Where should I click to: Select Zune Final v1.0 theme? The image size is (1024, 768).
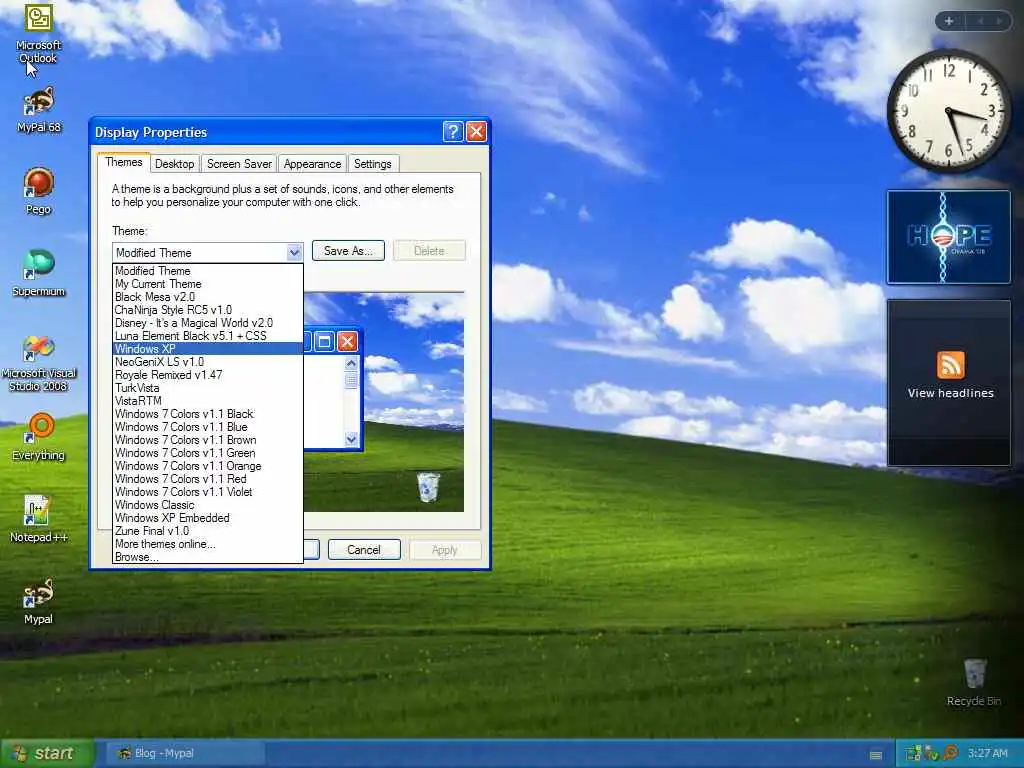tap(208, 531)
